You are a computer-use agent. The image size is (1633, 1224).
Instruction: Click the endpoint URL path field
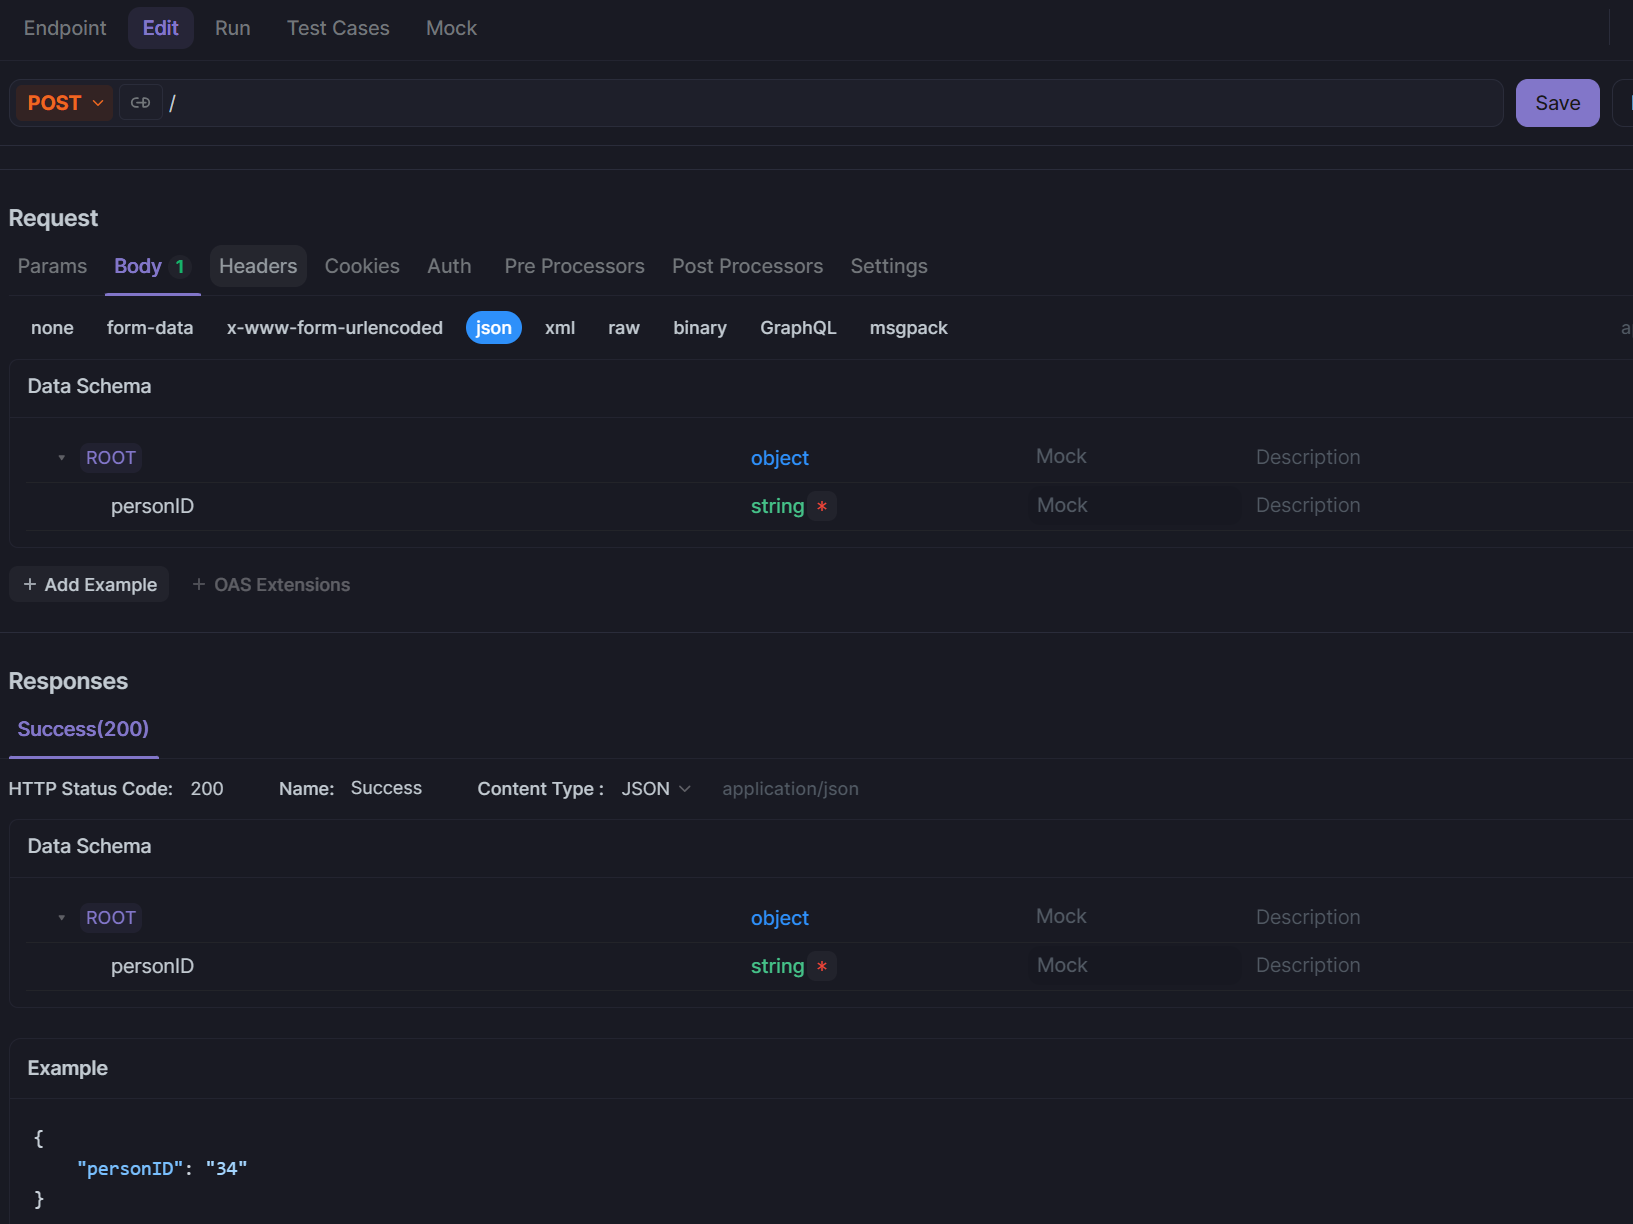coord(830,103)
